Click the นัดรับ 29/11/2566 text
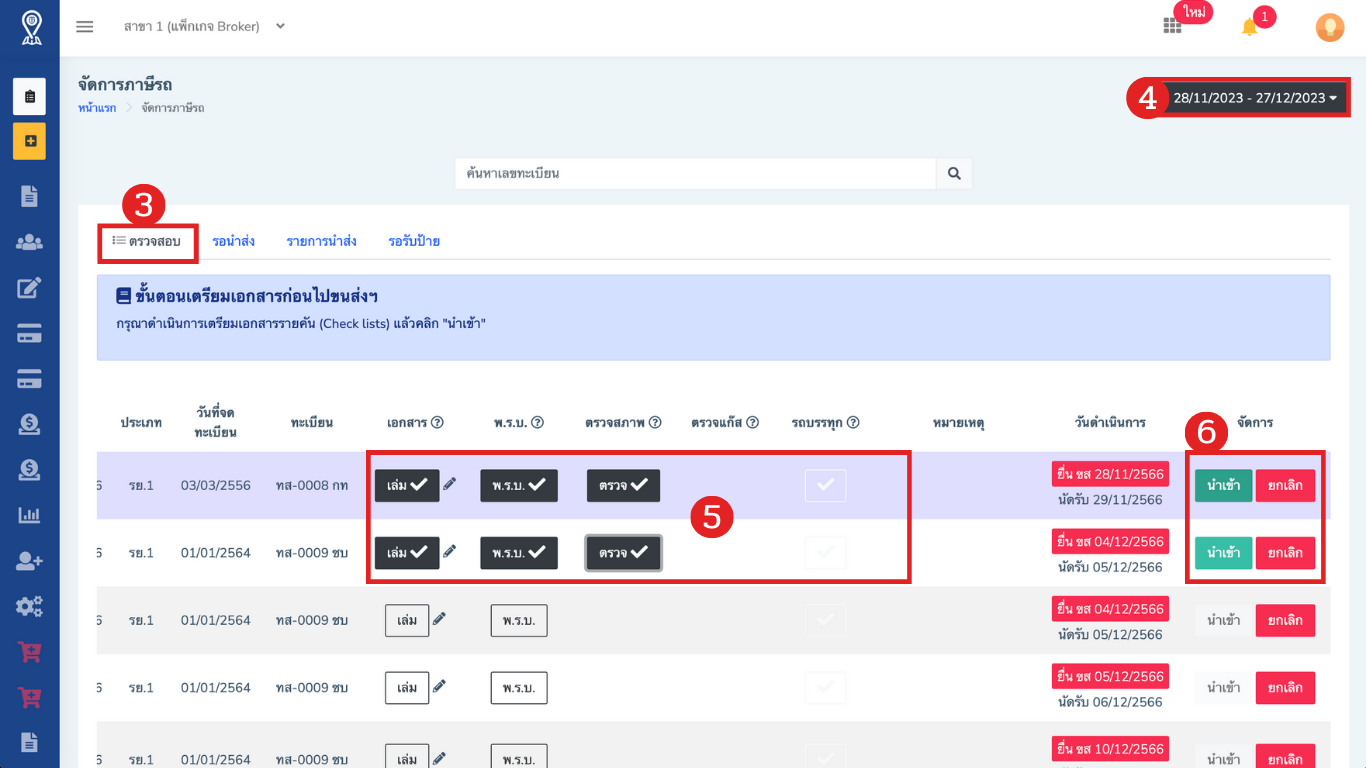The width and height of the screenshot is (1366, 768). [1110, 500]
